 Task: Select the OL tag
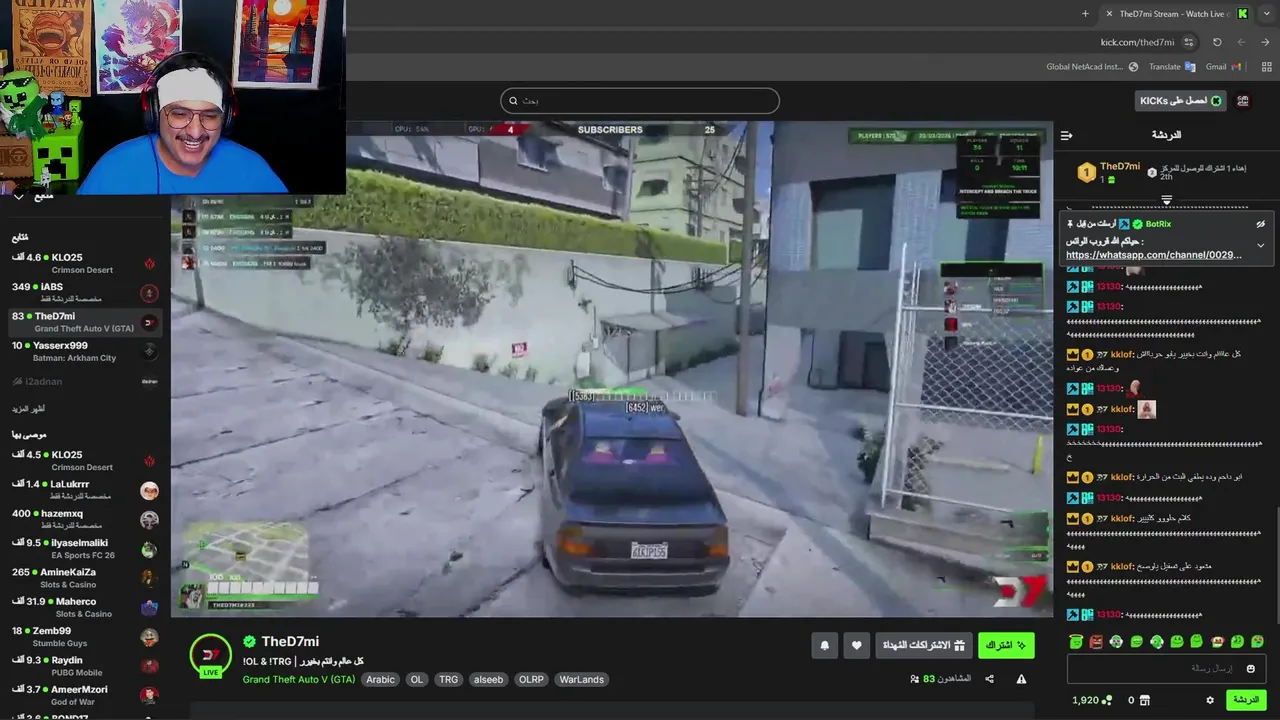click(417, 680)
